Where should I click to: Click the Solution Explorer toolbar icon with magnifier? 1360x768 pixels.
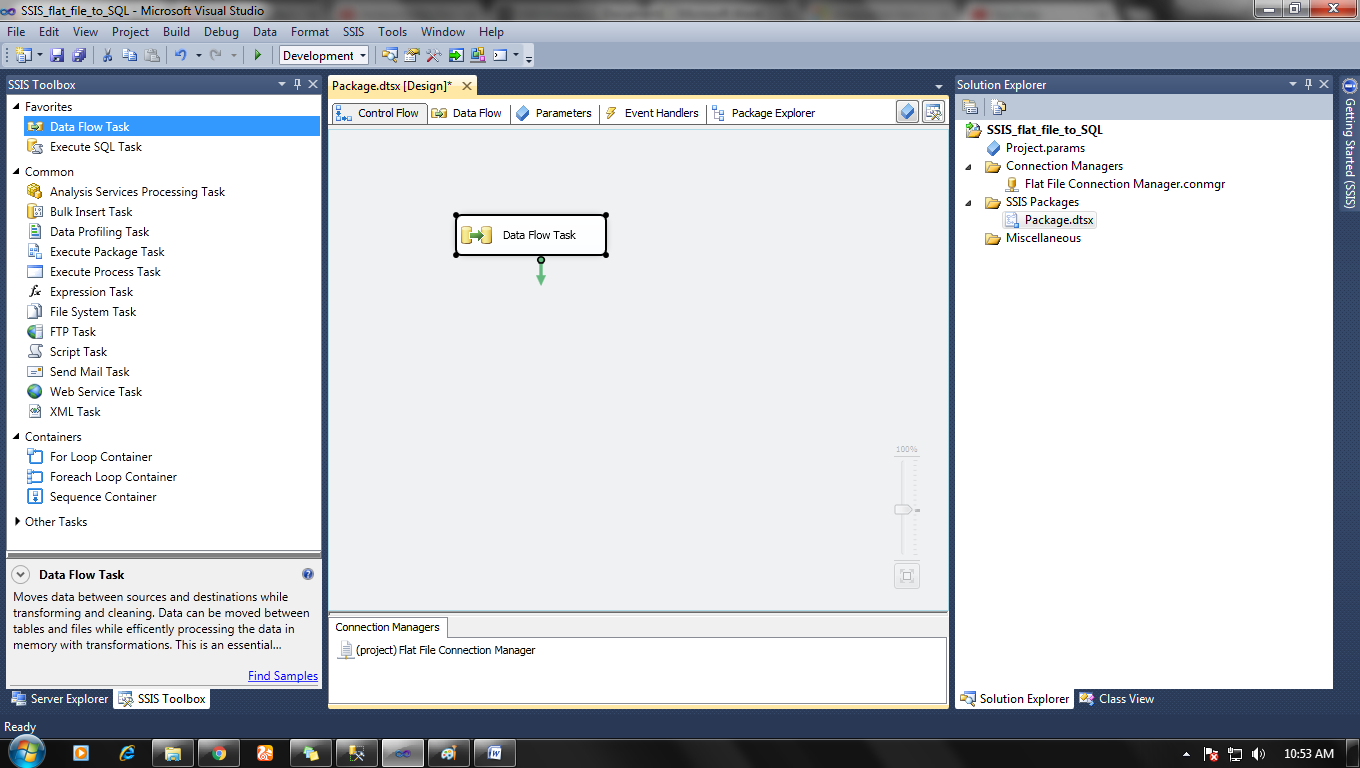pyautogui.click(x=390, y=55)
